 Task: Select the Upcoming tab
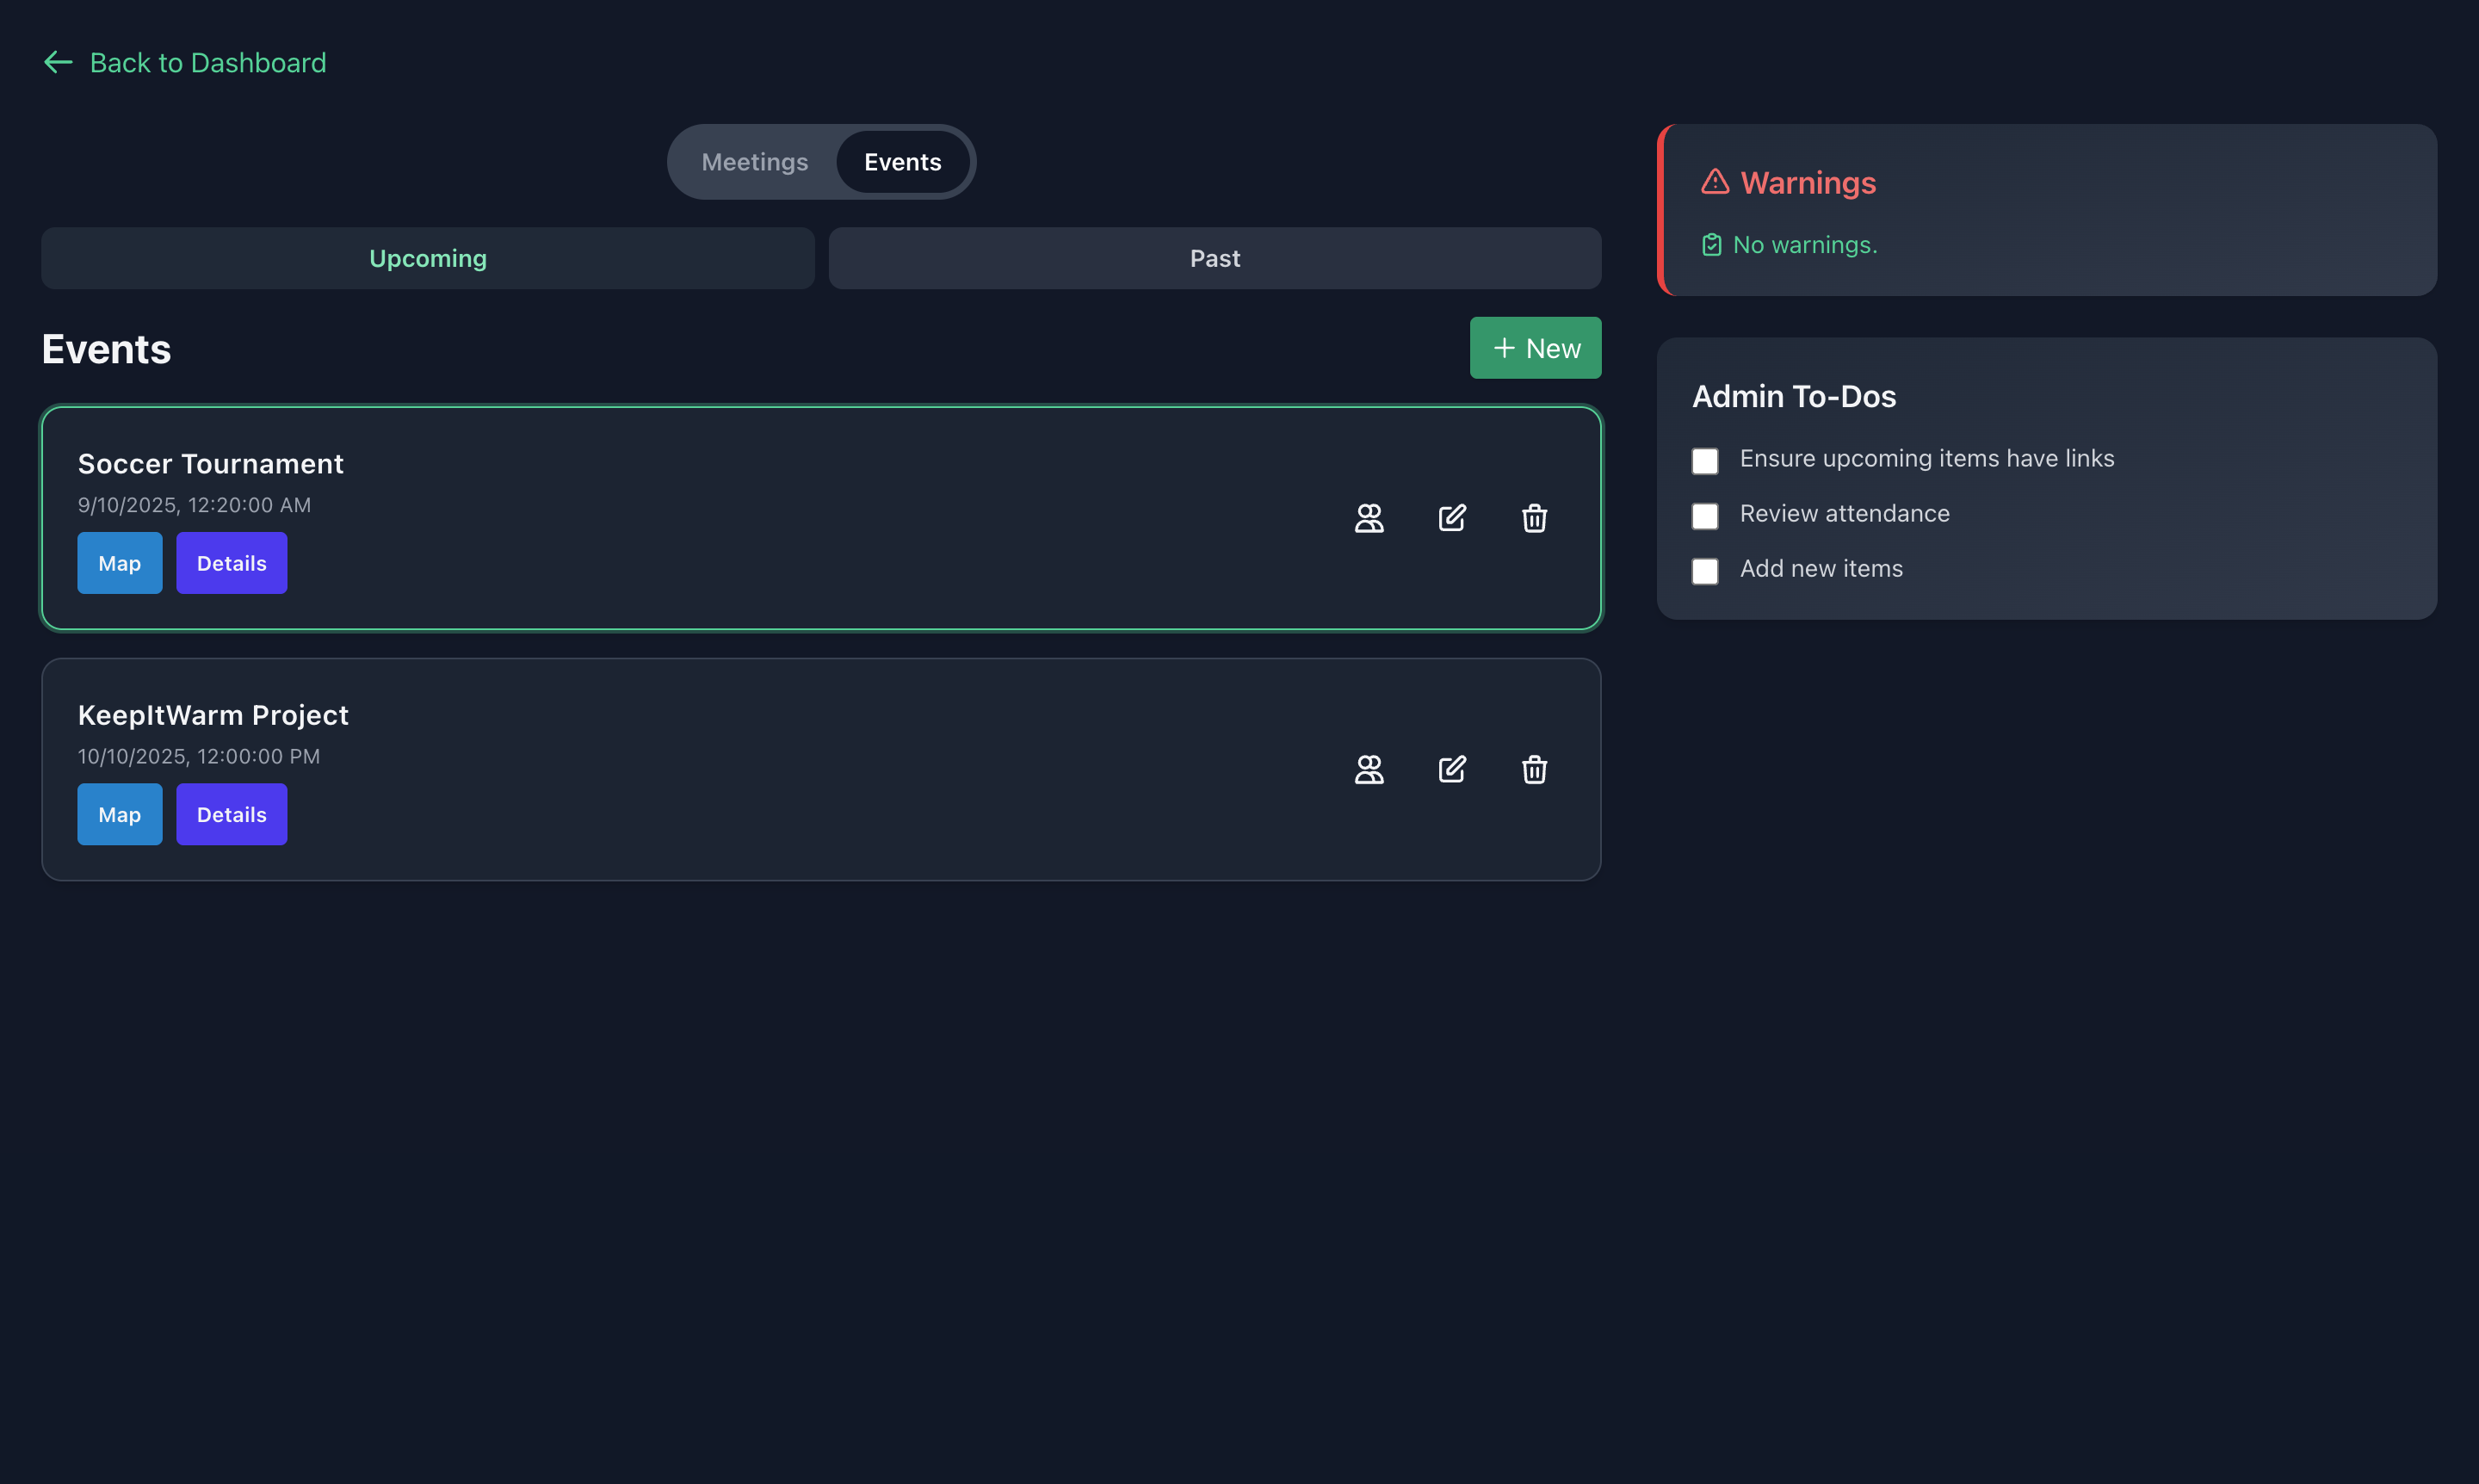(x=428, y=259)
